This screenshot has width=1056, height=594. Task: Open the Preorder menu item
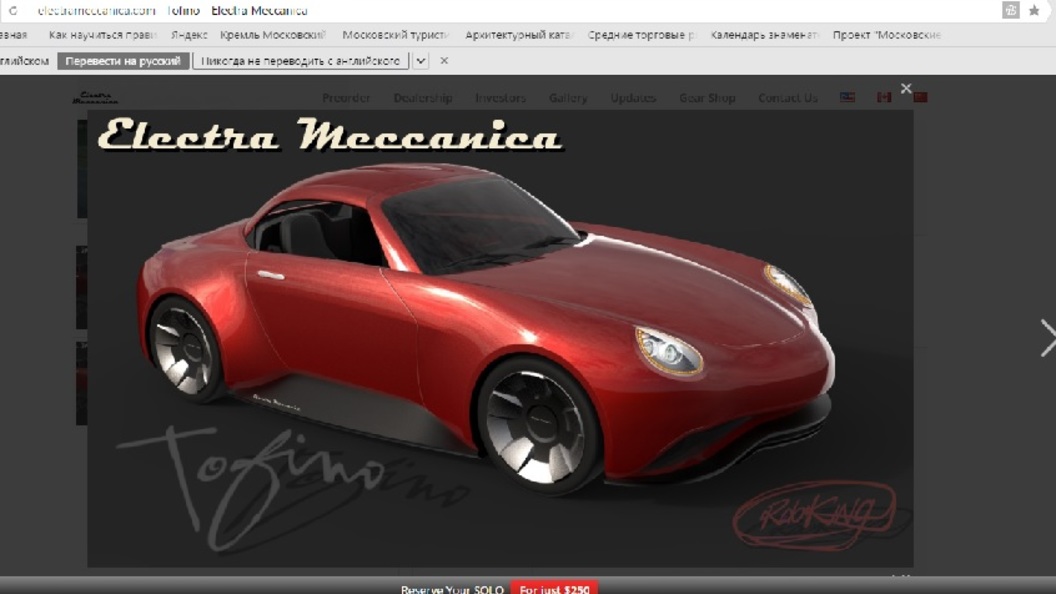[346, 98]
